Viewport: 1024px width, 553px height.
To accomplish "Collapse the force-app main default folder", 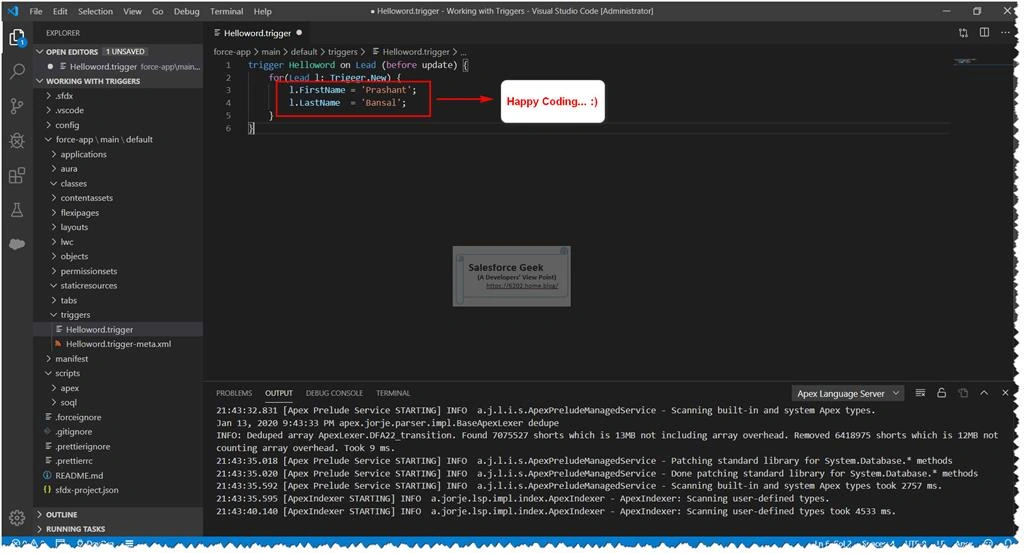I will tap(118, 140).
